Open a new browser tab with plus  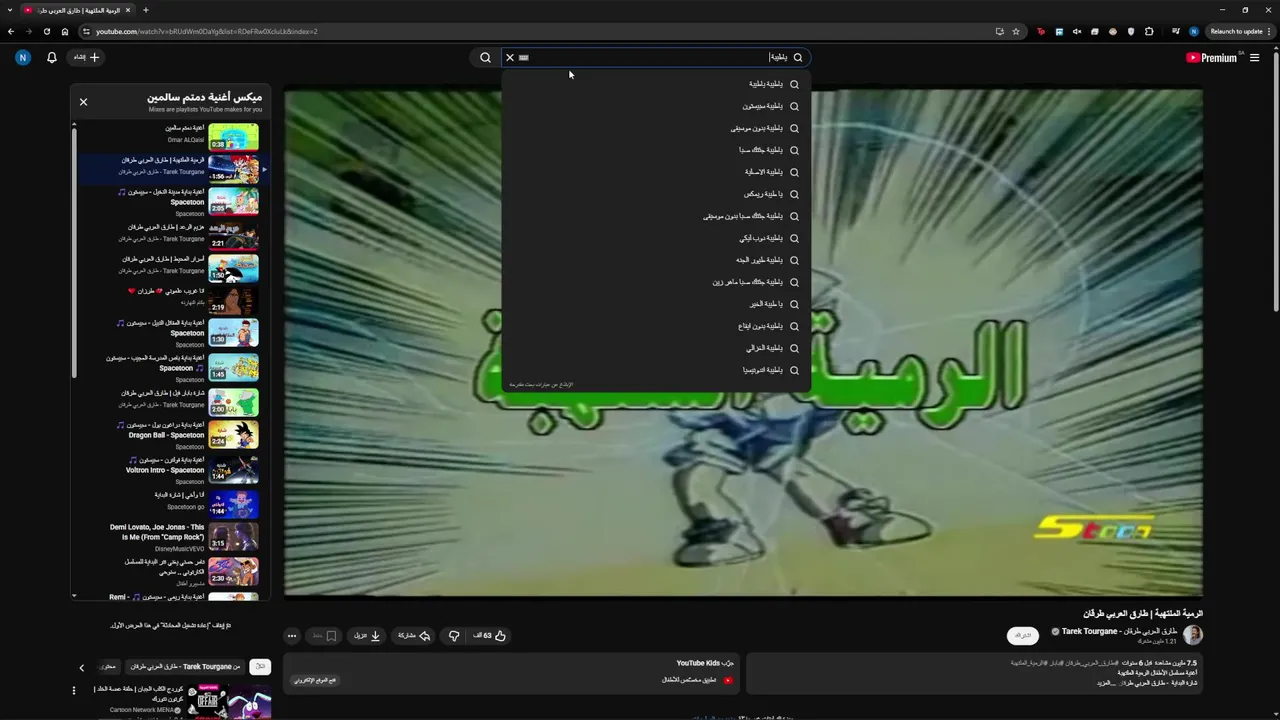pyautogui.click(x=146, y=10)
